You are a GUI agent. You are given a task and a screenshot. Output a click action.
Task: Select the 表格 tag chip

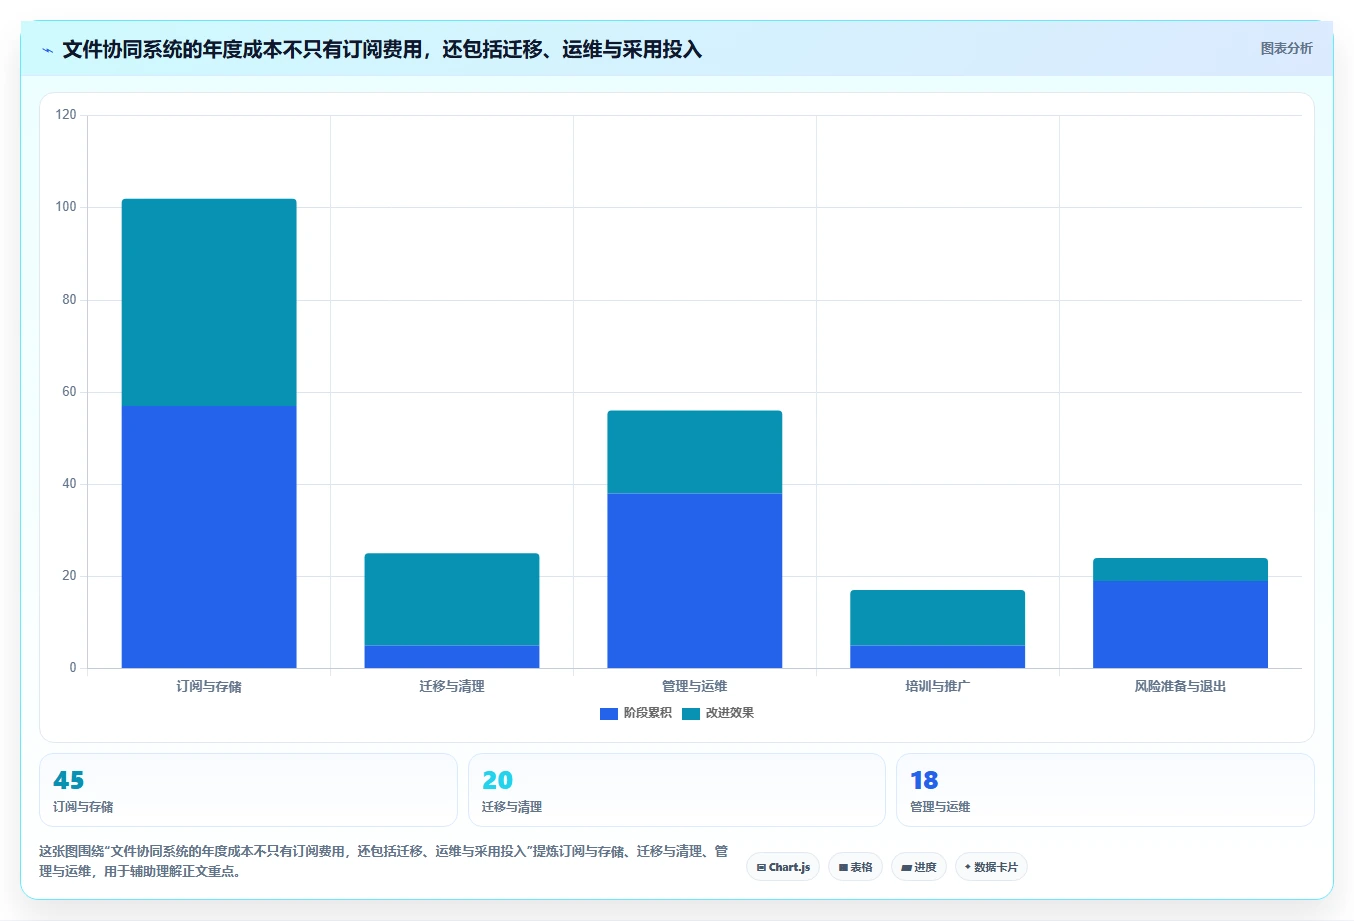(855, 867)
